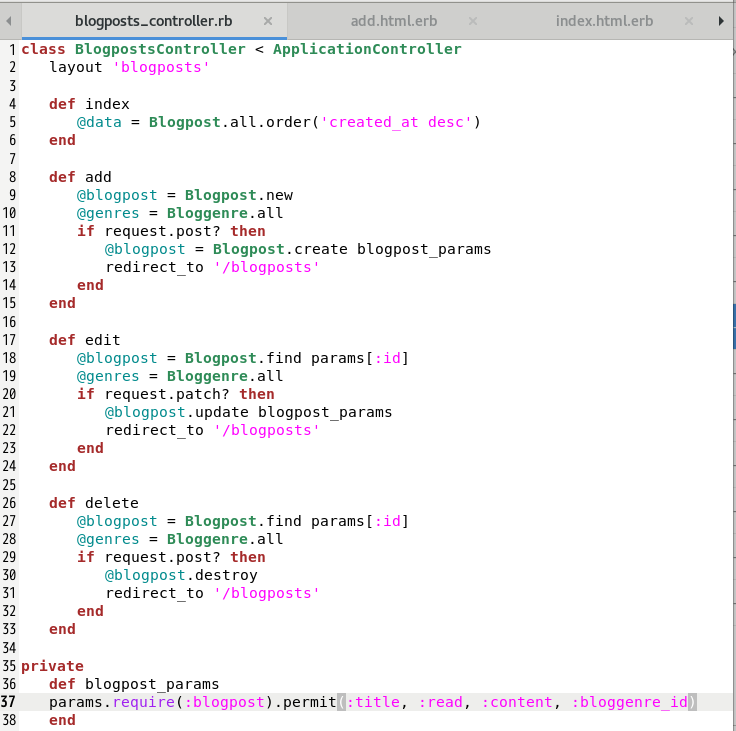Image resolution: width=736 pixels, height=731 pixels.
Task: Click the 'blogposts' layout string on line 2
Action: tap(161, 67)
